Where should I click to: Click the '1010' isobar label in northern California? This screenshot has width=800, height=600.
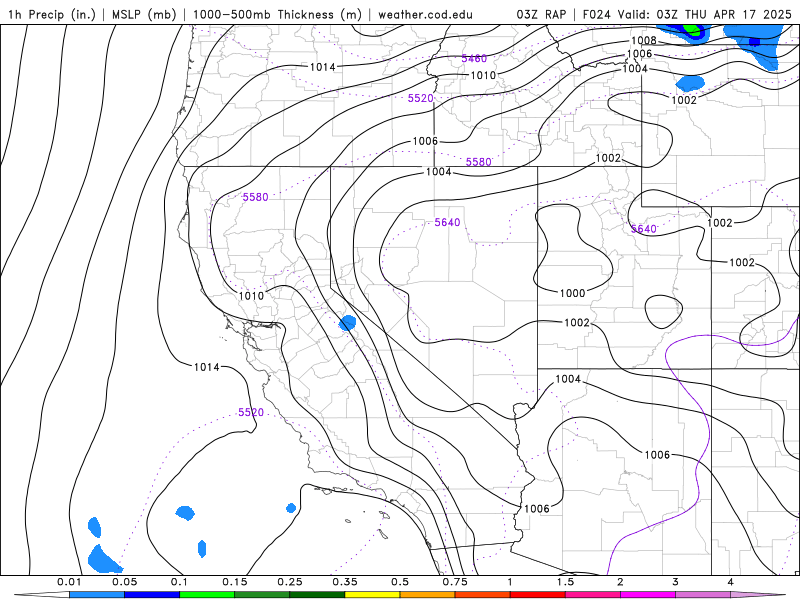(x=252, y=296)
